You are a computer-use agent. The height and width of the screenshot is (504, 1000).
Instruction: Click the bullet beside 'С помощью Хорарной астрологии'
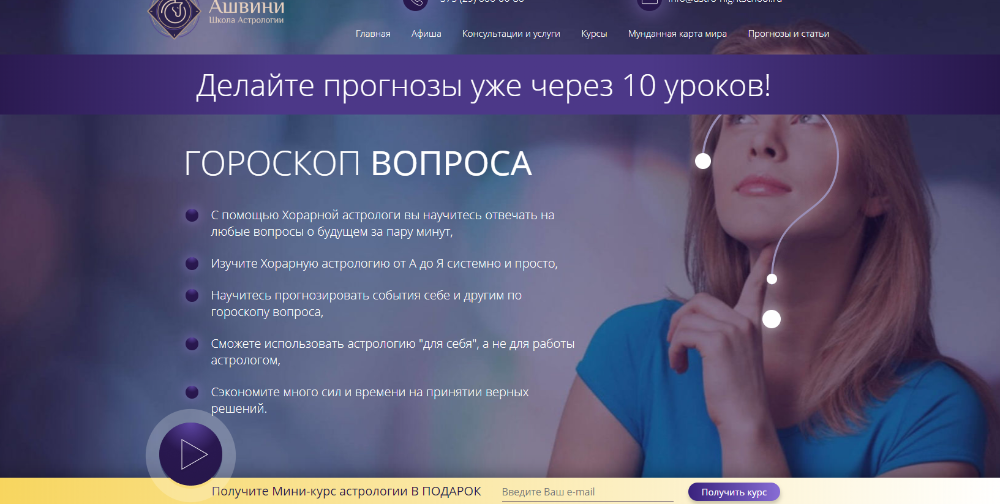191,215
